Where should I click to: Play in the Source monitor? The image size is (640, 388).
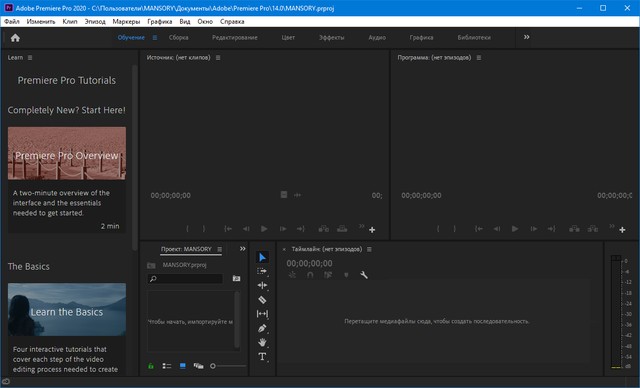(264, 229)
